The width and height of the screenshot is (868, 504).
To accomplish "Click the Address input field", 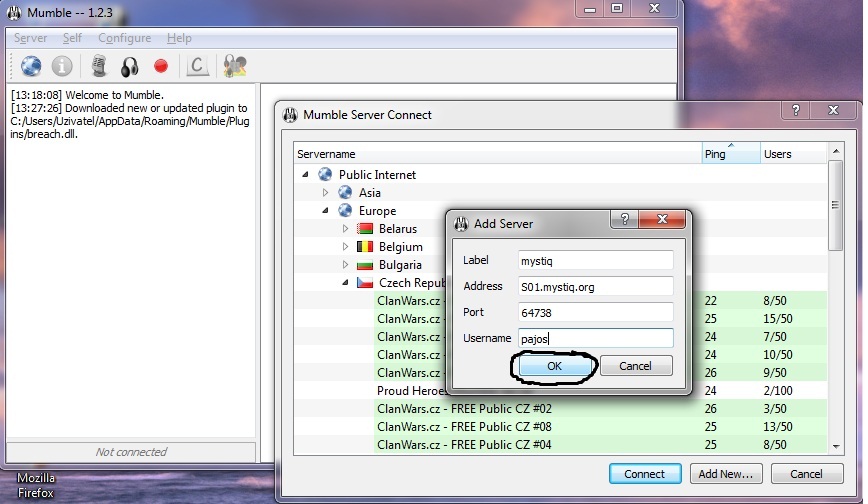I will (x=596, y=286).
